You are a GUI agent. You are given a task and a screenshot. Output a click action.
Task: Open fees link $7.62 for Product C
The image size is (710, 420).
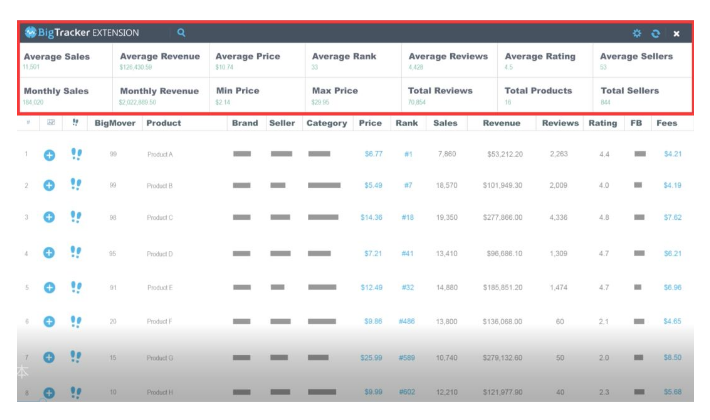coord(672,218)
